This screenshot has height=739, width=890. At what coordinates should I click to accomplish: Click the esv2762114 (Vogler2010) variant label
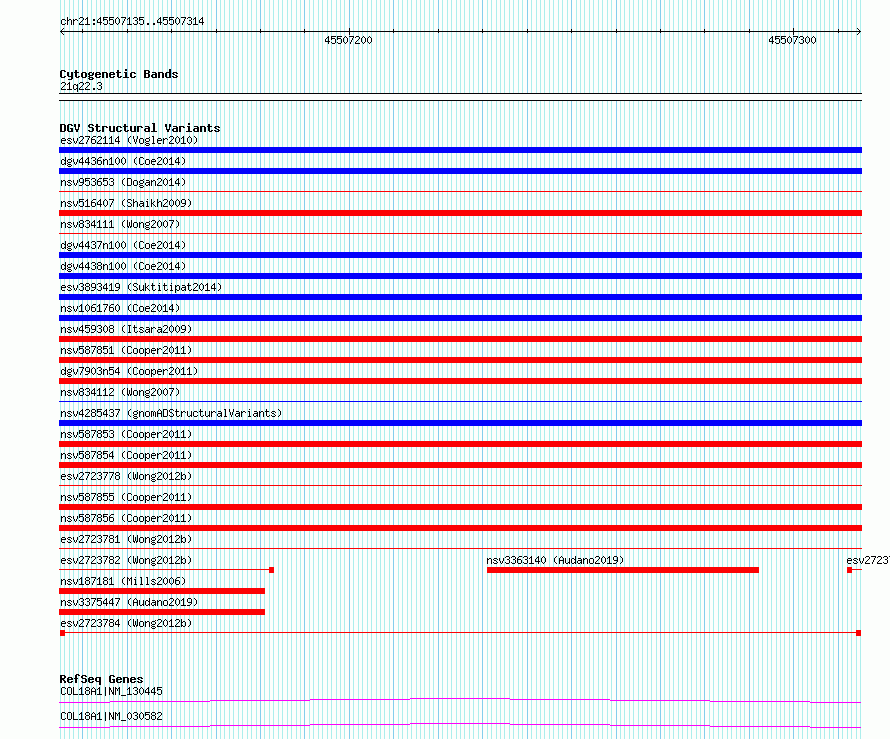[x=129, y=140]
